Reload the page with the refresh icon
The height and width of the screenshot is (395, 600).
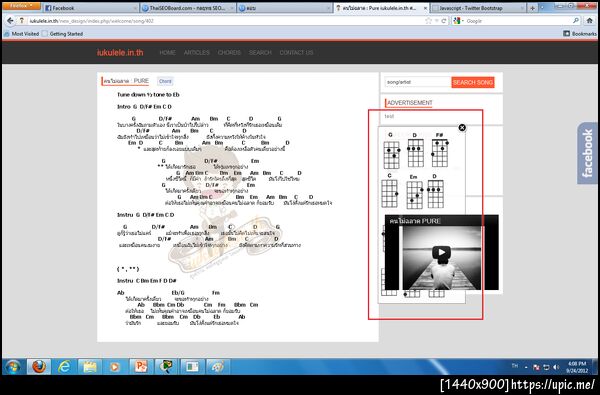(x=443, y=21)
